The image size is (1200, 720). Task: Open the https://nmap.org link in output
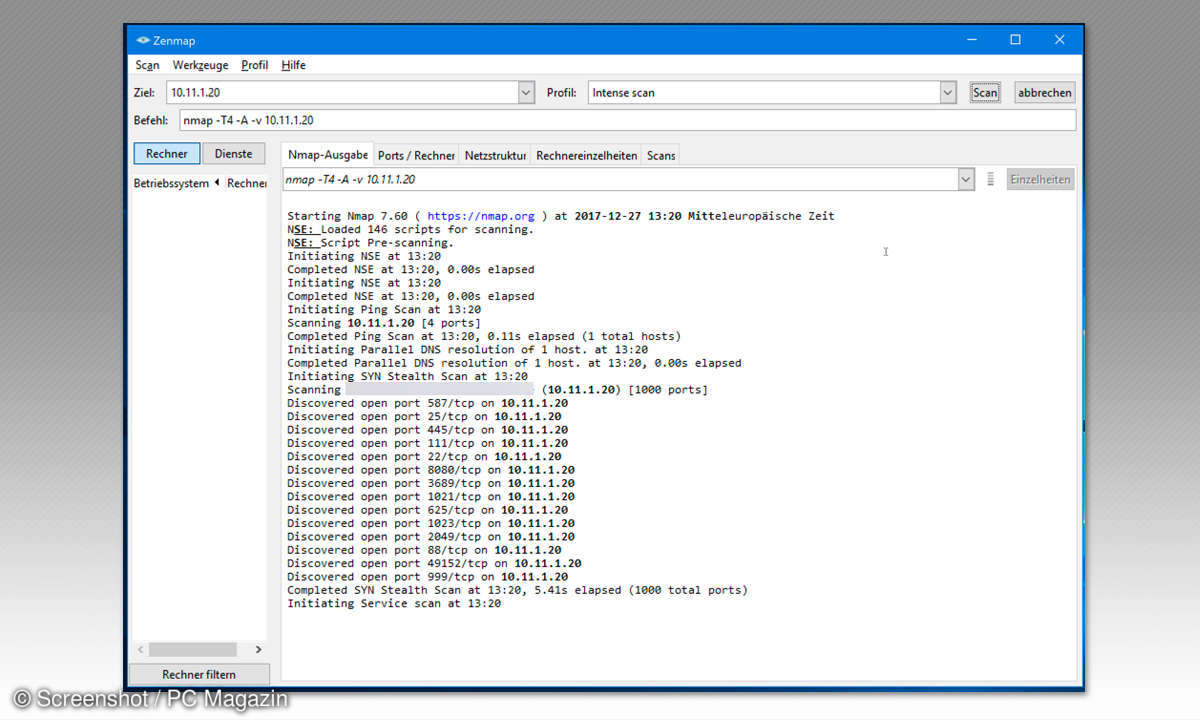481,216
